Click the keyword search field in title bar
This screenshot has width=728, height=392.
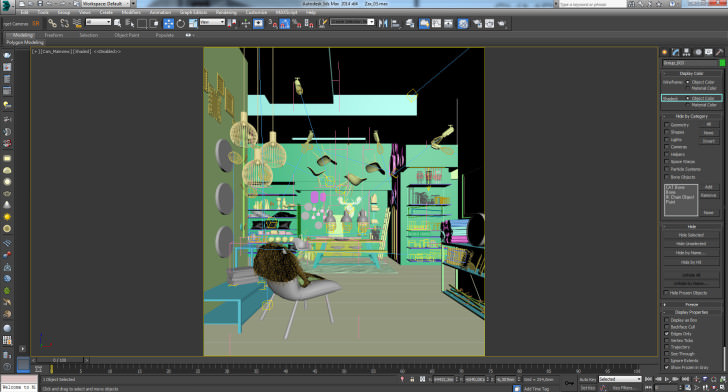[592, 4]
